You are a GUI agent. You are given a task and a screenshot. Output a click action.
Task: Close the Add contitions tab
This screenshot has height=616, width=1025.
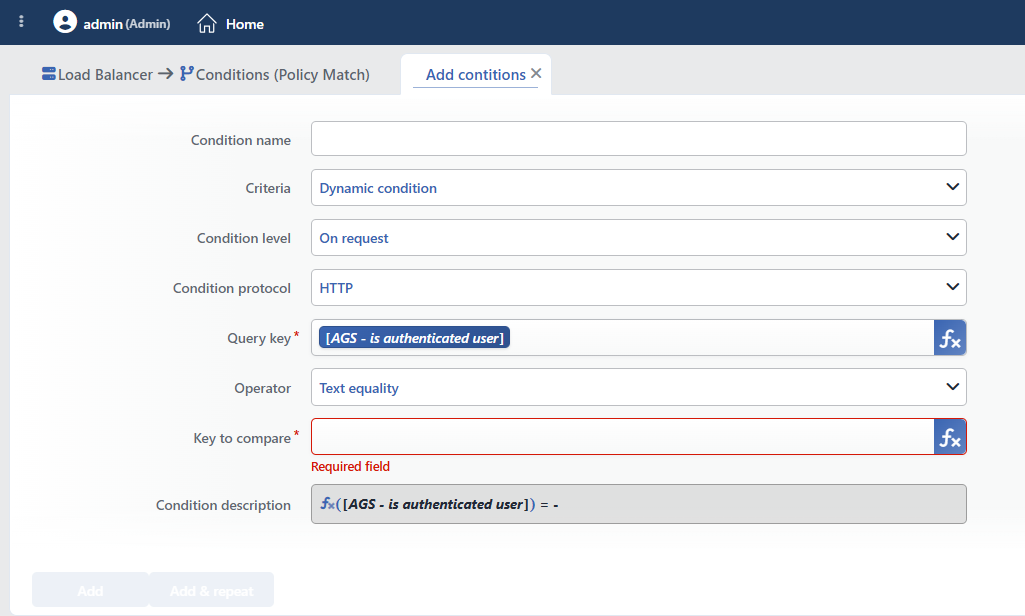[x=536, y=73]
